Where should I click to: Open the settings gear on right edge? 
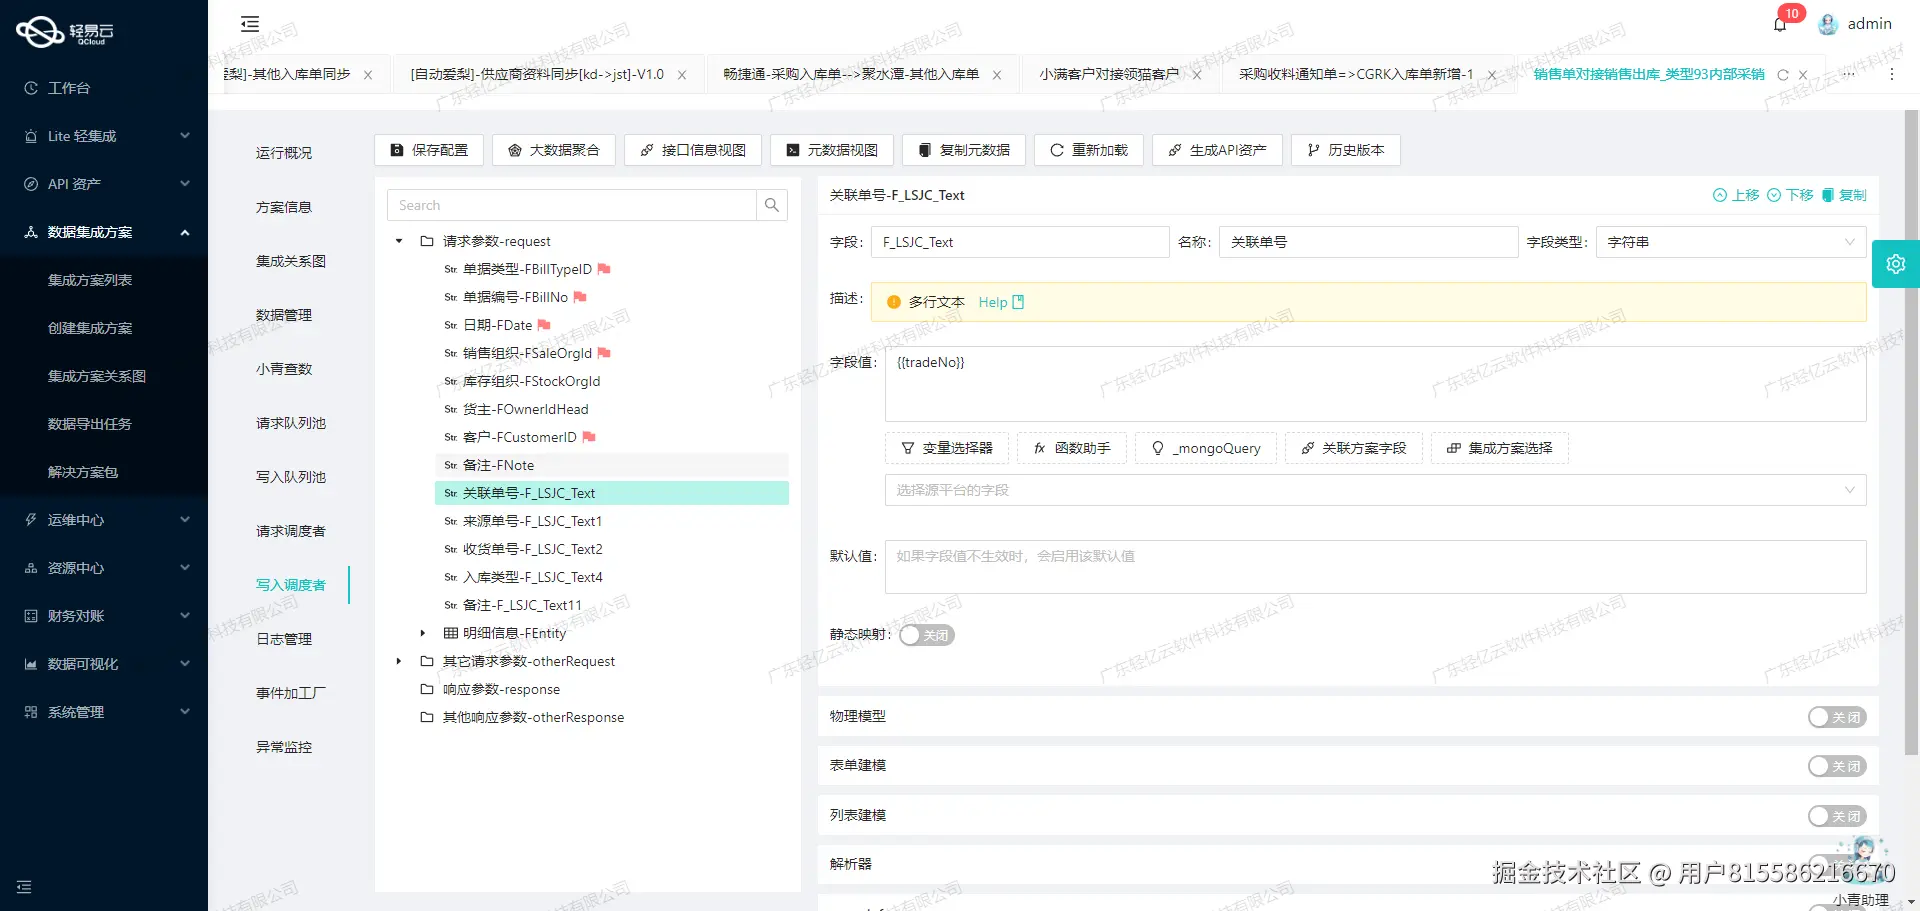(x=1896, y=263)
